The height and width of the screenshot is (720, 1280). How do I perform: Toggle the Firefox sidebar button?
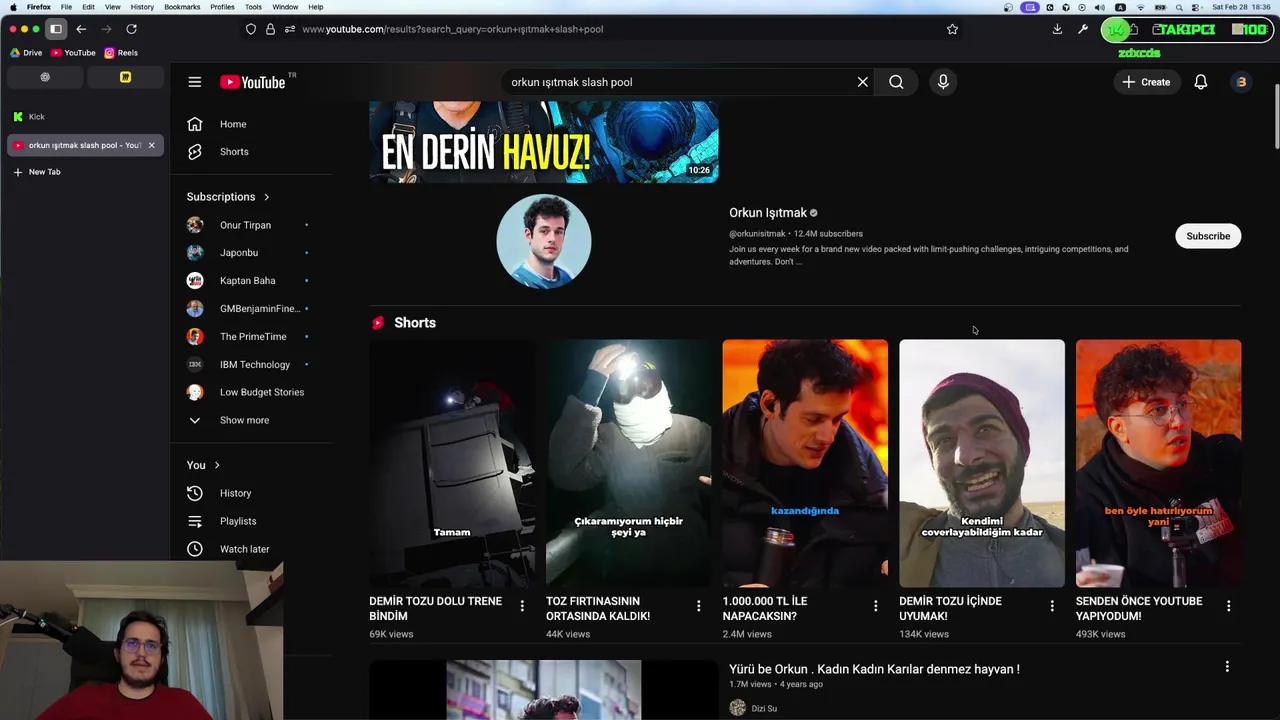(x=56, y=29)
